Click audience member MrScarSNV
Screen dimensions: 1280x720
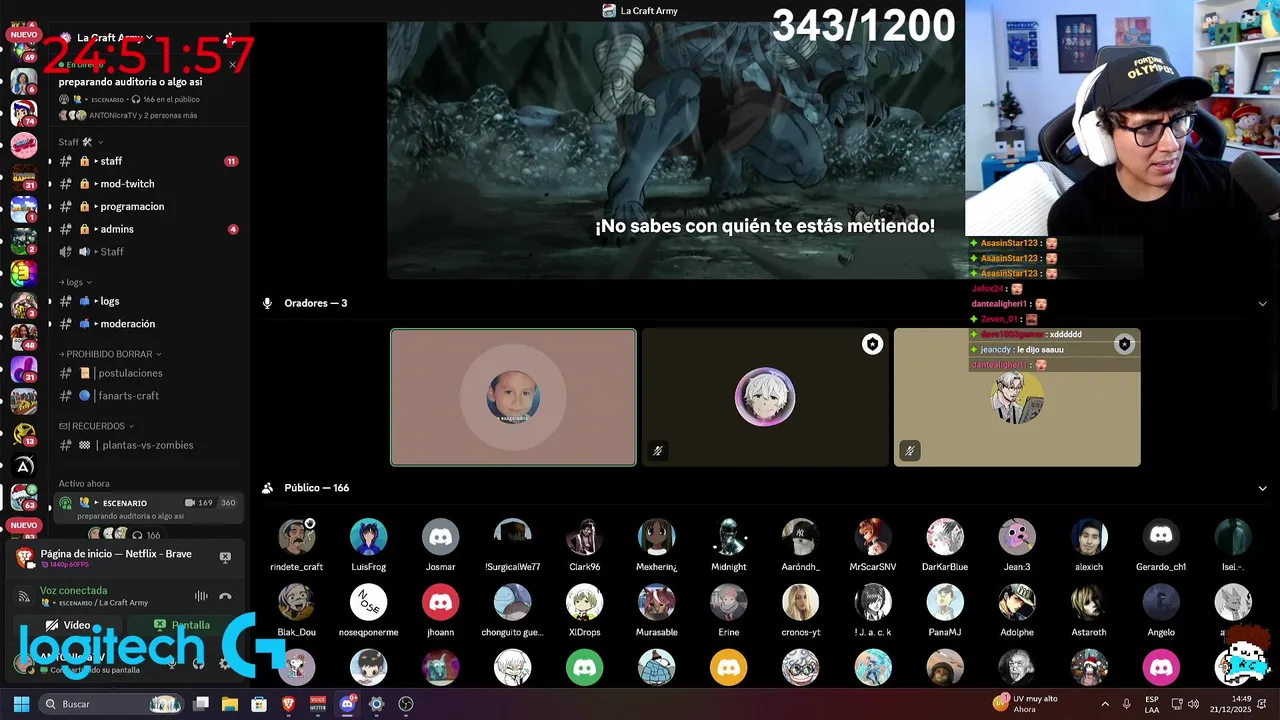(x=873, y=545)
